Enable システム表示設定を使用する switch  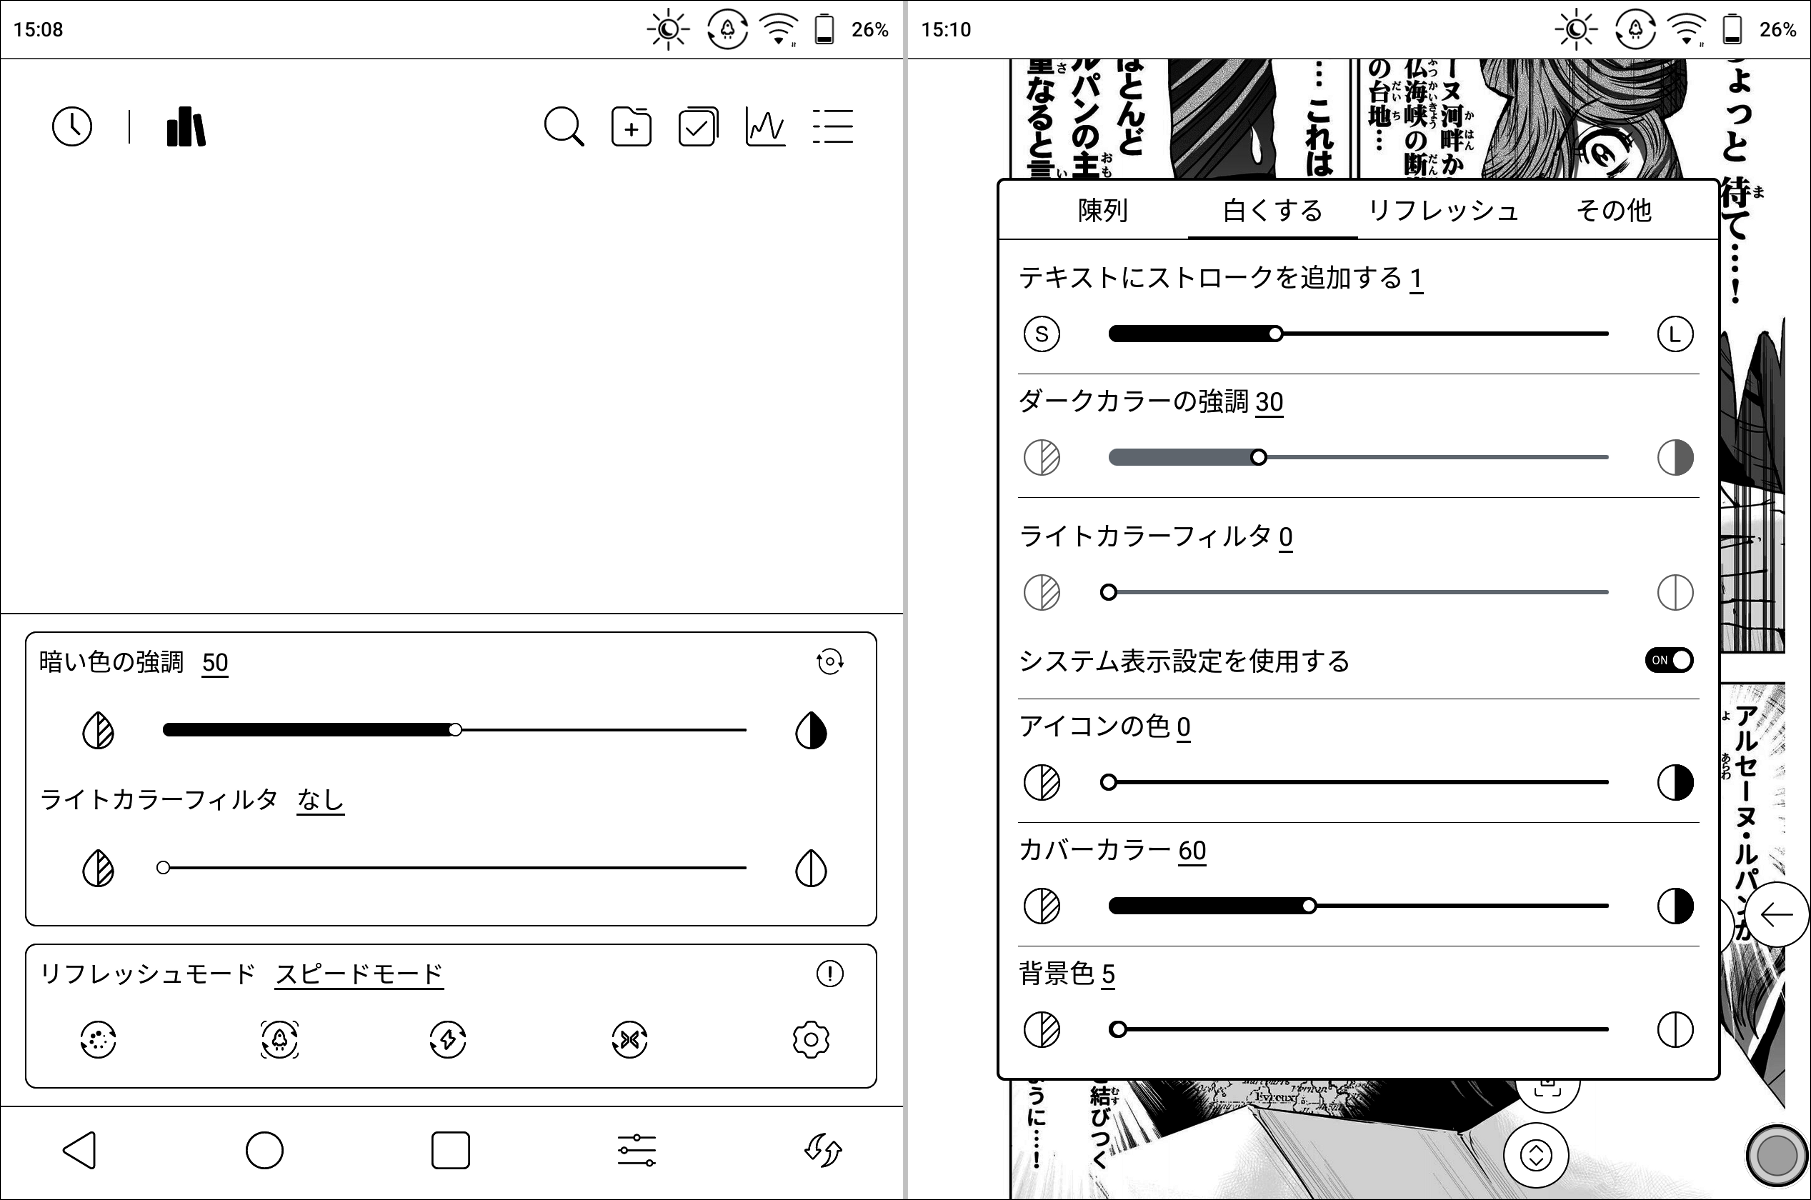tap(1668, 660)
